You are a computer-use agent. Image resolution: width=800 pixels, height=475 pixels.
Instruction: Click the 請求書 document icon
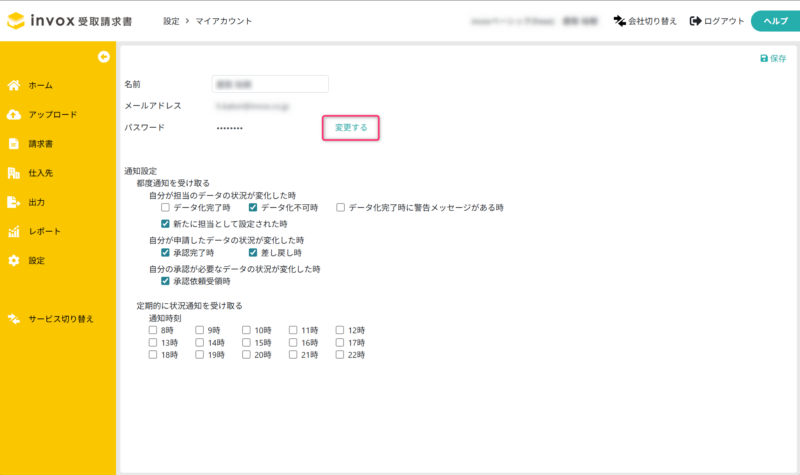(x=14, y=144)
